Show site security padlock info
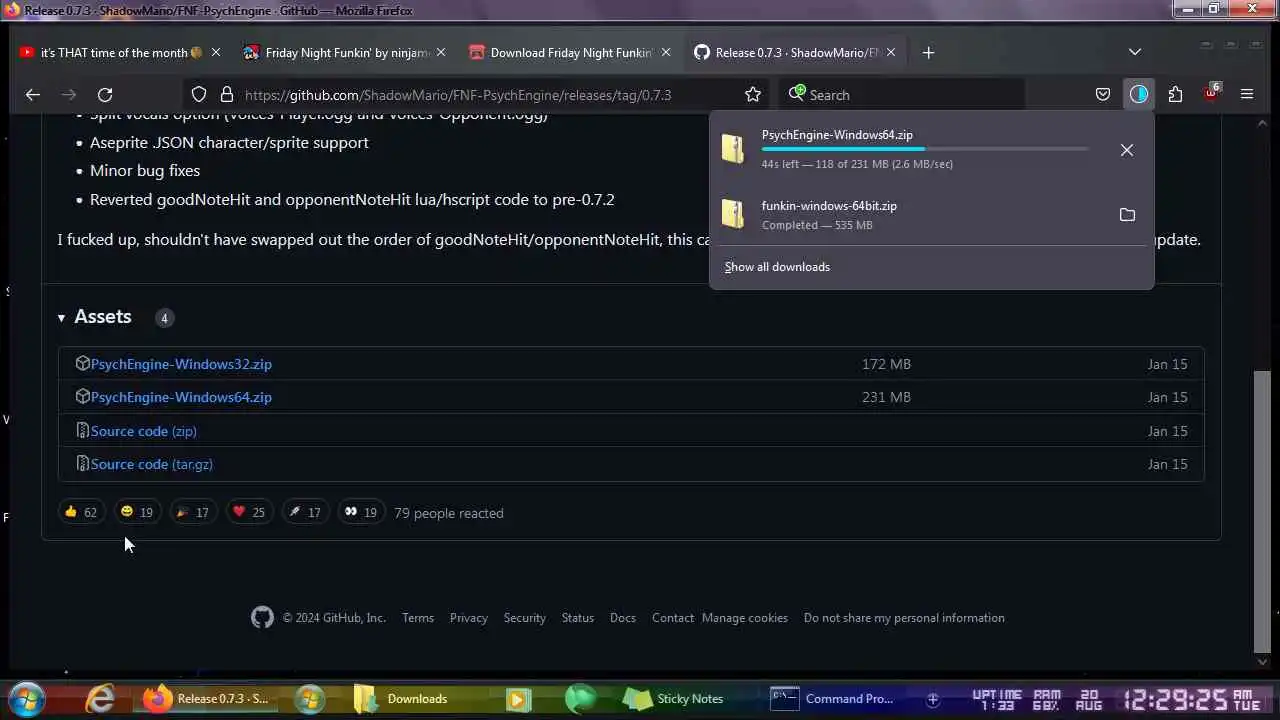 pos(227,94)
